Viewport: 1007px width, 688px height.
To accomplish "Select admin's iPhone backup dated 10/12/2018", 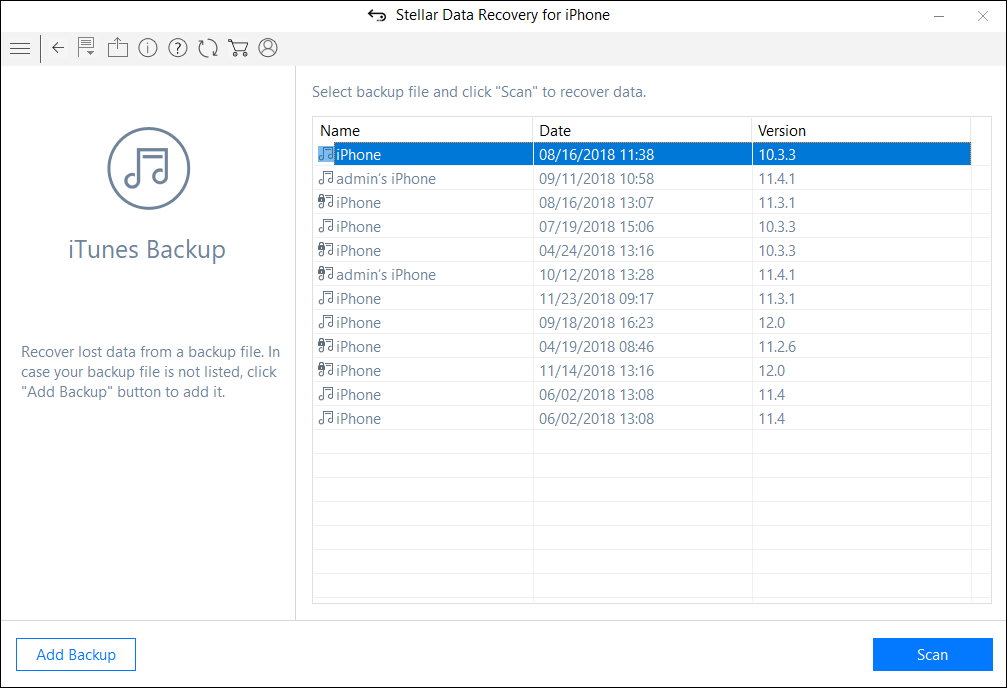I will 386,275.
